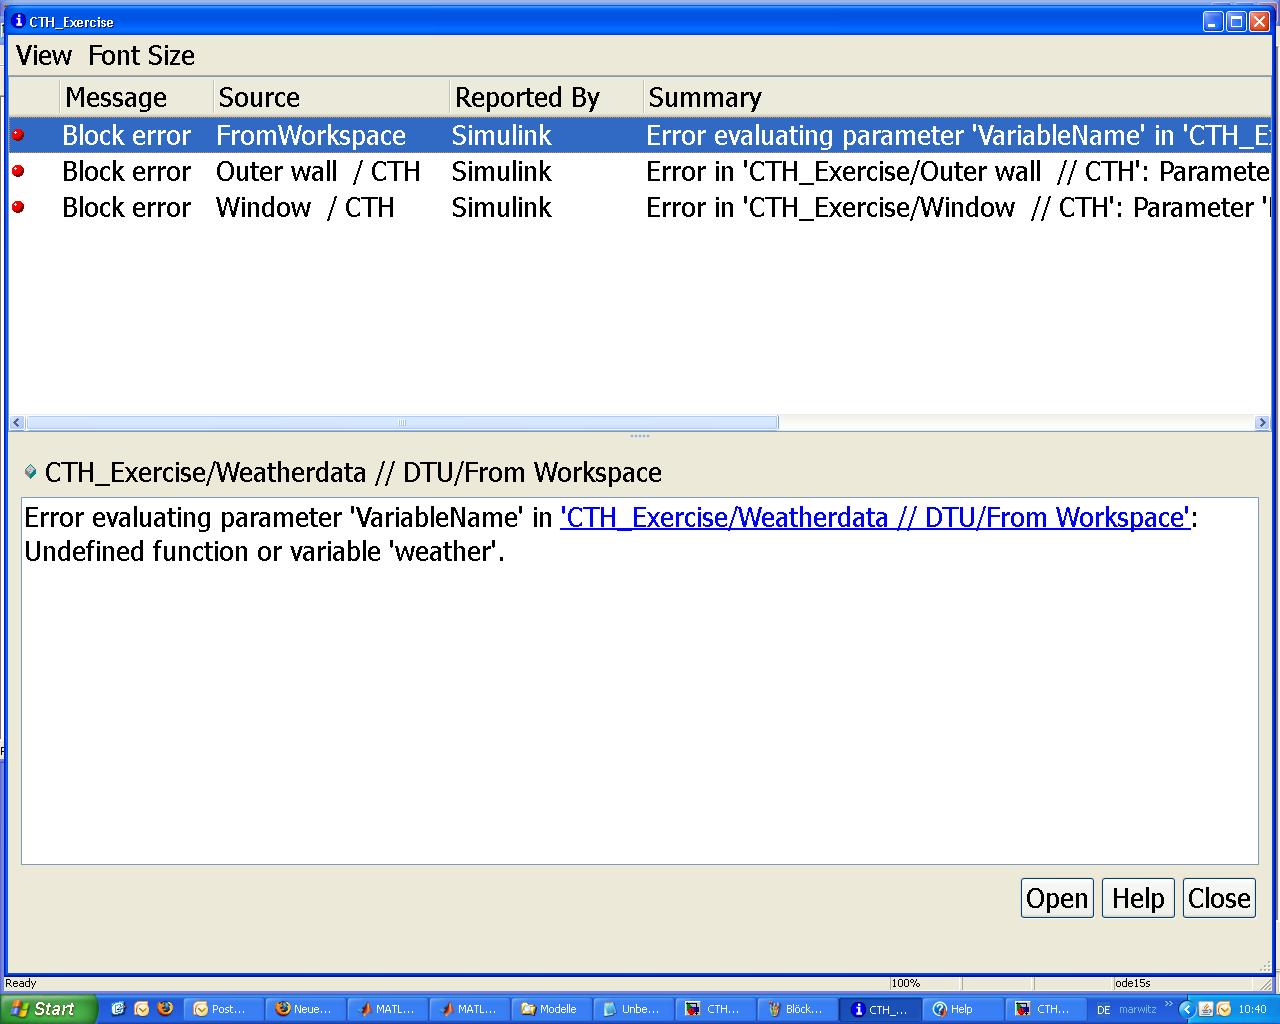Screen dimensions: 1280x1024
Task: Follow the 'CTH_Exercise/Weatherdata // DTU/From Workspace' link
Action: (874, 518)
